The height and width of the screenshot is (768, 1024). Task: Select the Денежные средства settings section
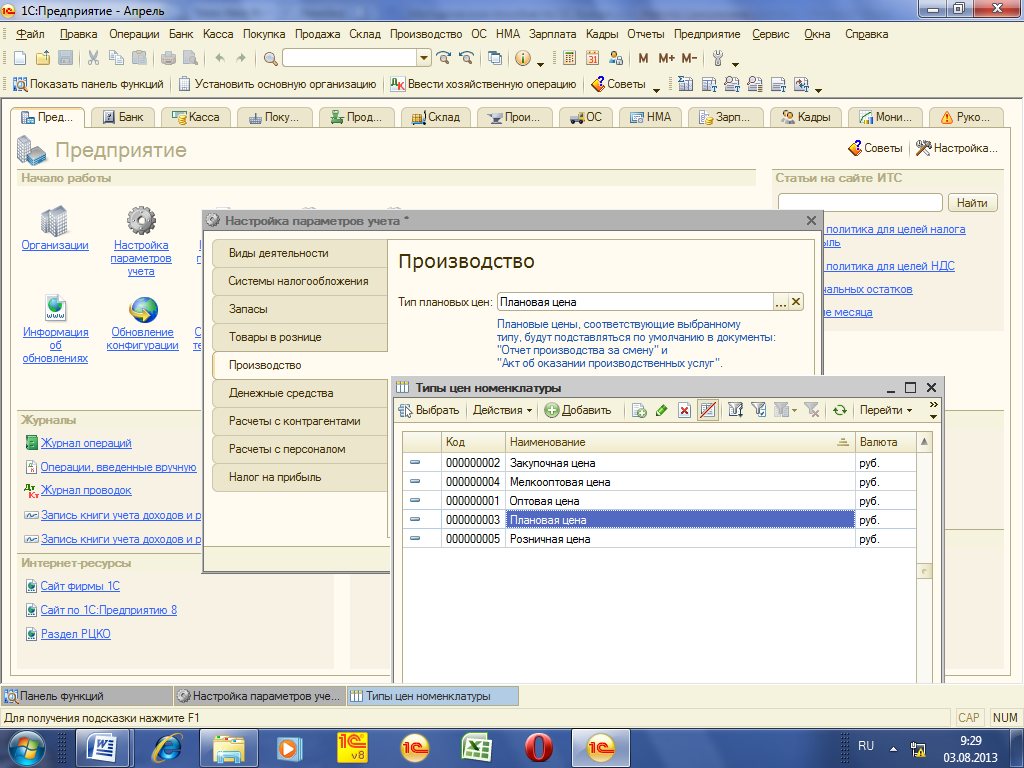[300, 393]
